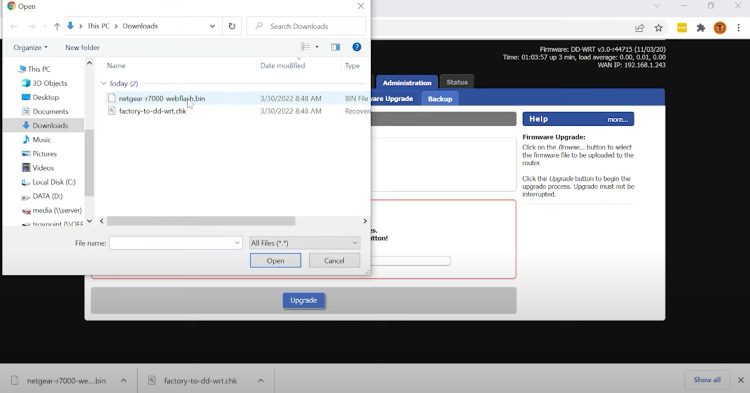This screenshot has height=393, width=750.
Task: Select netgear-r7000-webflash.bin file
Action: (x=162, y=98)
